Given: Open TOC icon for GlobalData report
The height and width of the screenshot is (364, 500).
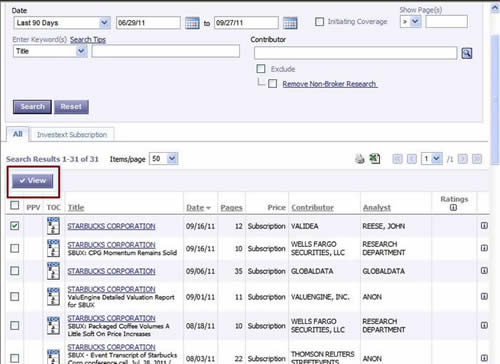Looking at the screenshot, I should [x=53, y=271].
